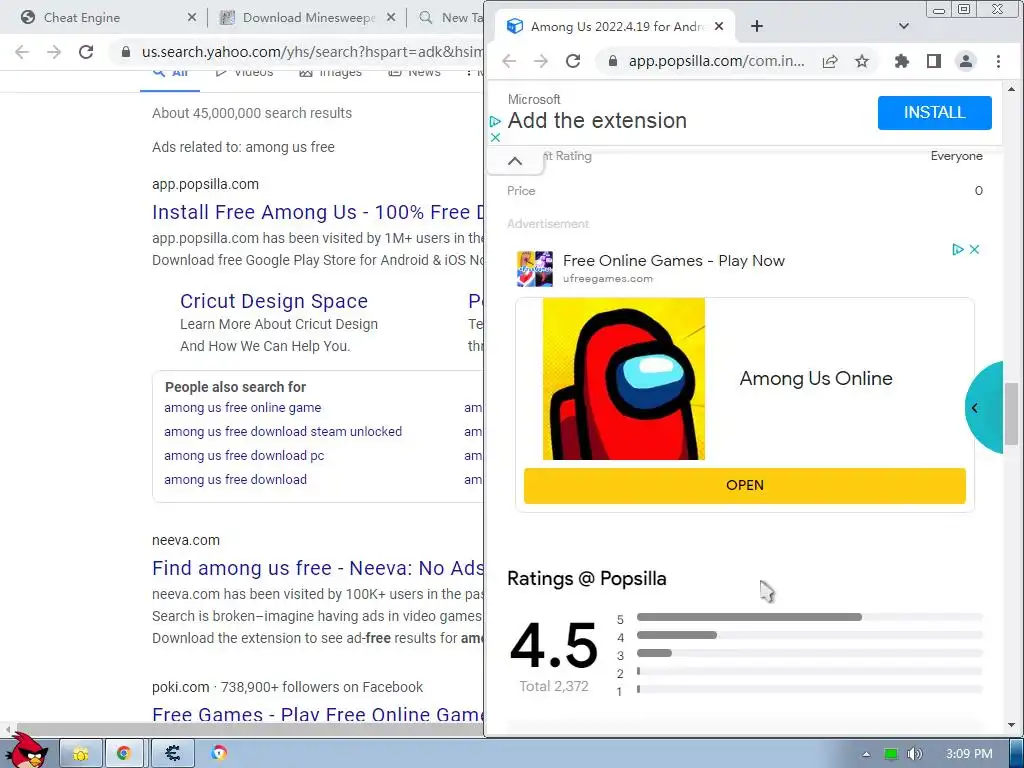The height and width of the screenshot is (768, 1024).
Task: Select the News search tab
Action: click(x=415, y=72)
